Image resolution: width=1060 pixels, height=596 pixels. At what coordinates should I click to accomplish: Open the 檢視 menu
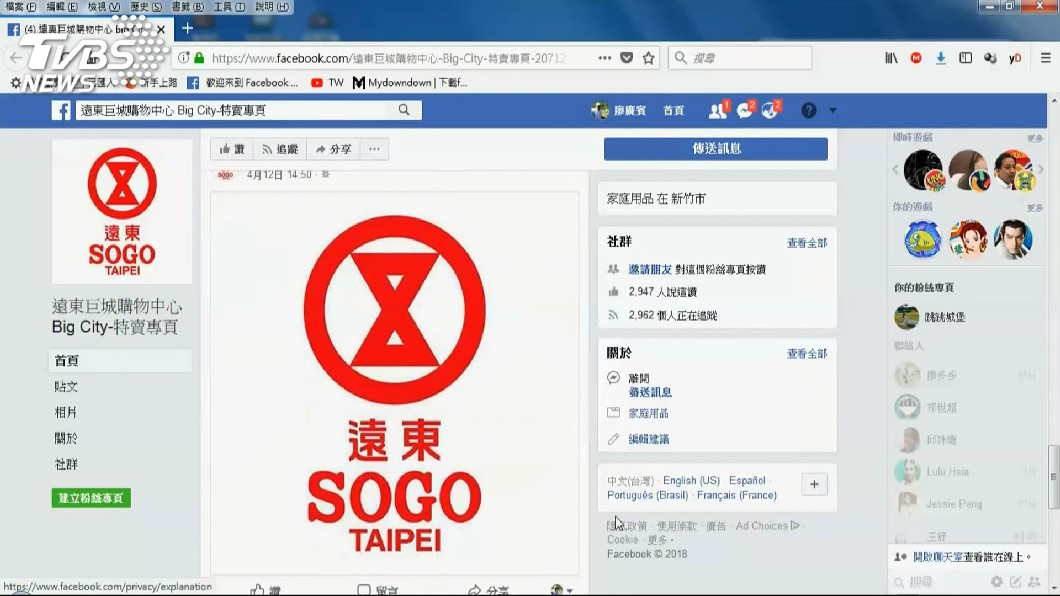[103, 7]
